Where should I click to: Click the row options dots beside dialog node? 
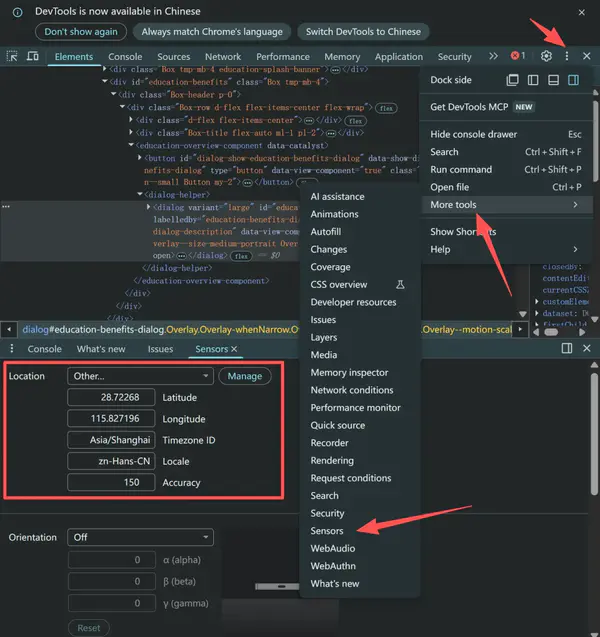6,206
